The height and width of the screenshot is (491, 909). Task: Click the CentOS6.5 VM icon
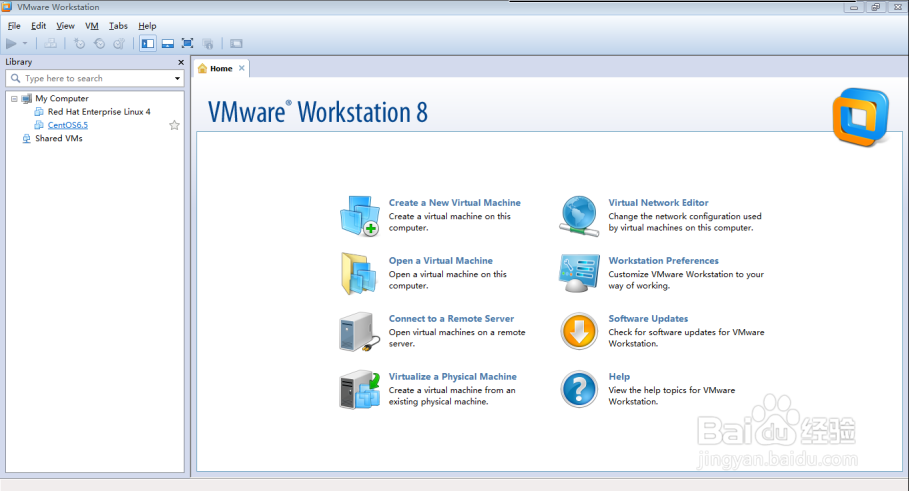[x=39, y=125]
